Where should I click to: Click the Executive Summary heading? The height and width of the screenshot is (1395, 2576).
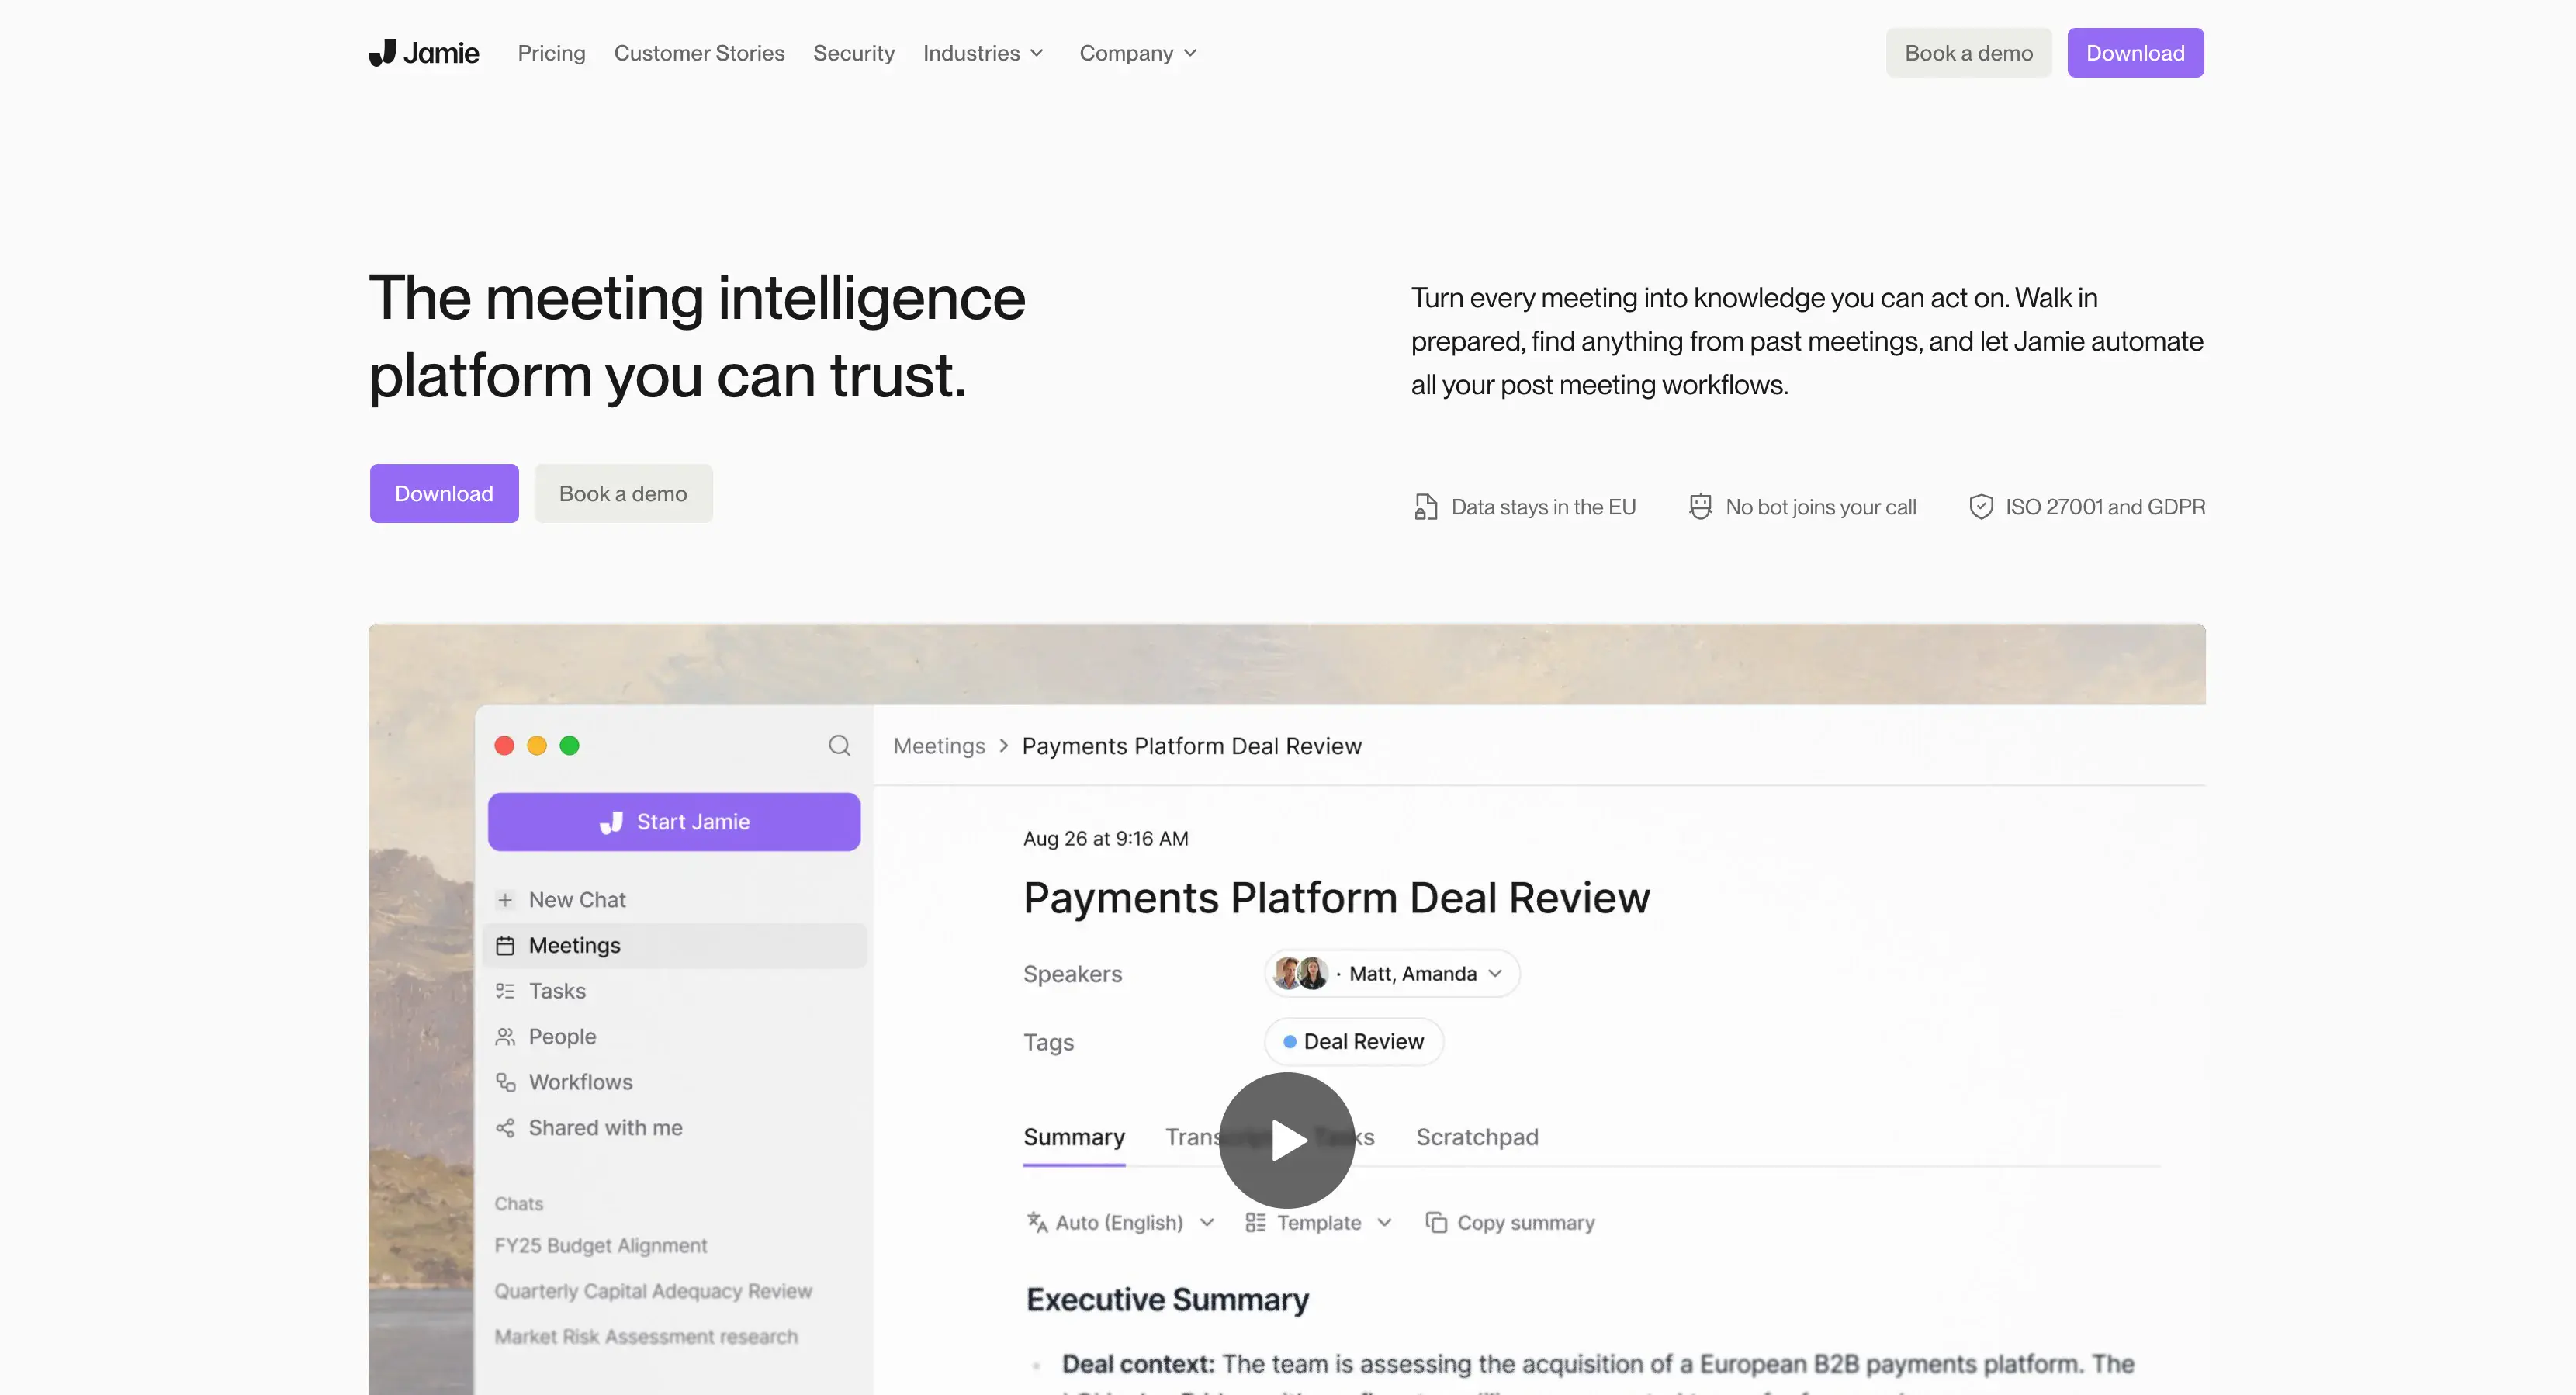1167,1300
